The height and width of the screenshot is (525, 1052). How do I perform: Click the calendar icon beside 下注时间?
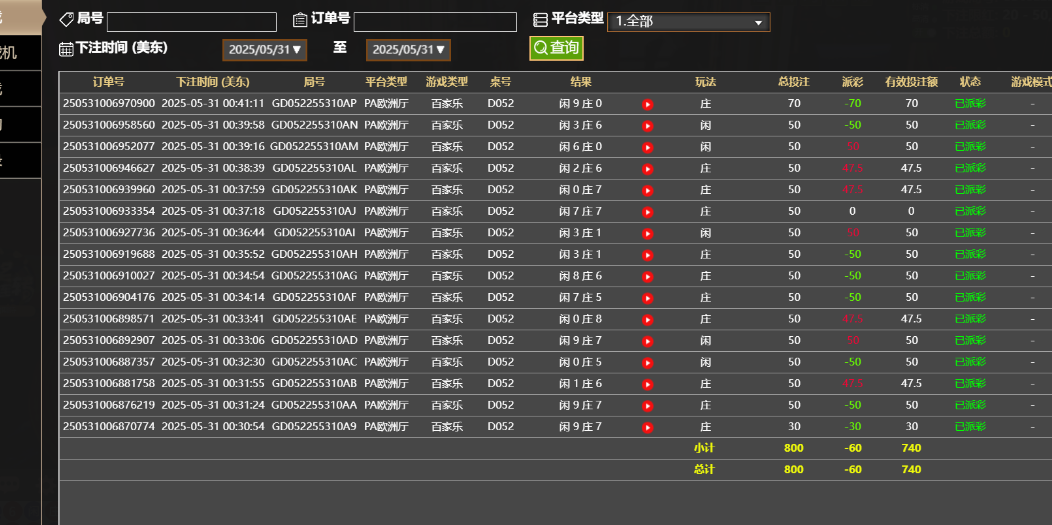(66, 49)
